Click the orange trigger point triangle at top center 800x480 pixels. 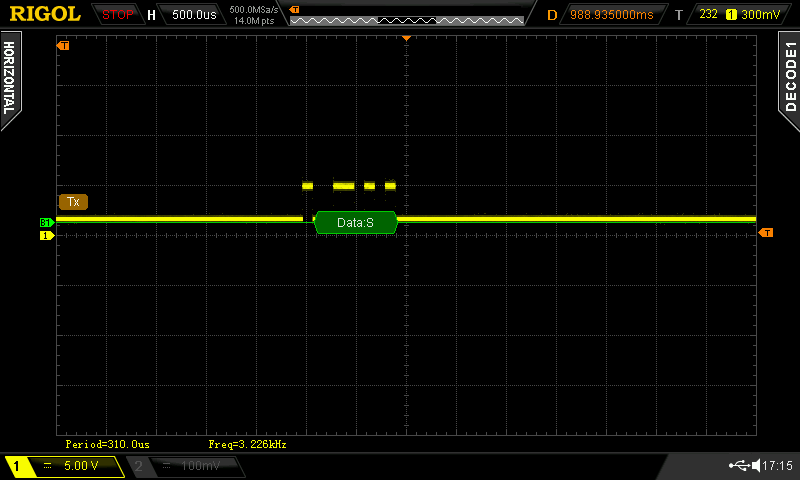[x=407, y=38]
